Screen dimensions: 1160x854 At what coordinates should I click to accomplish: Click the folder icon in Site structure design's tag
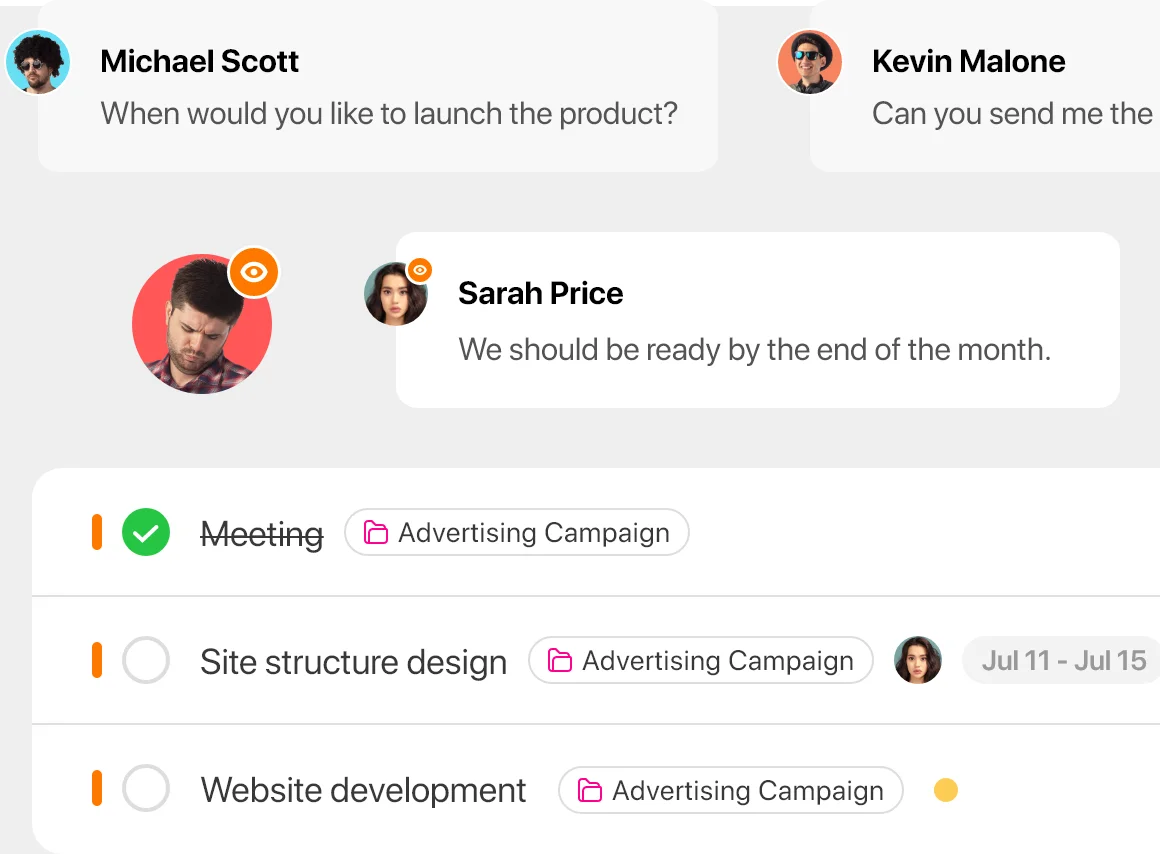pos(560,660)
